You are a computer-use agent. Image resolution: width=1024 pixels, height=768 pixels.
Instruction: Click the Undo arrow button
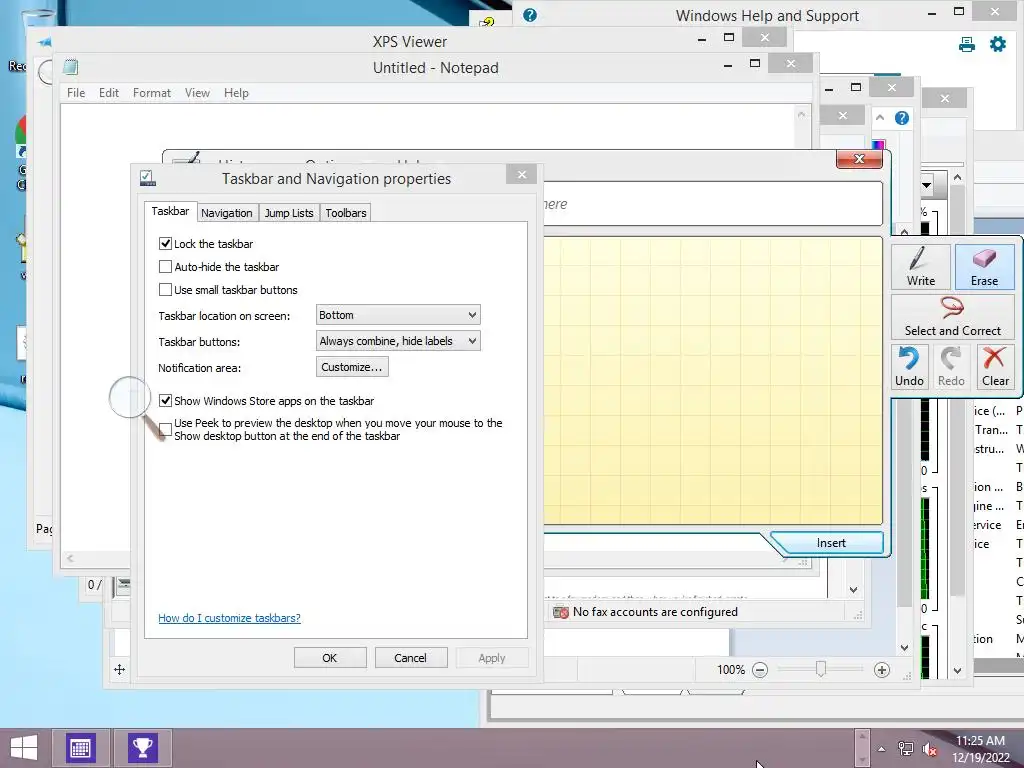909,367
